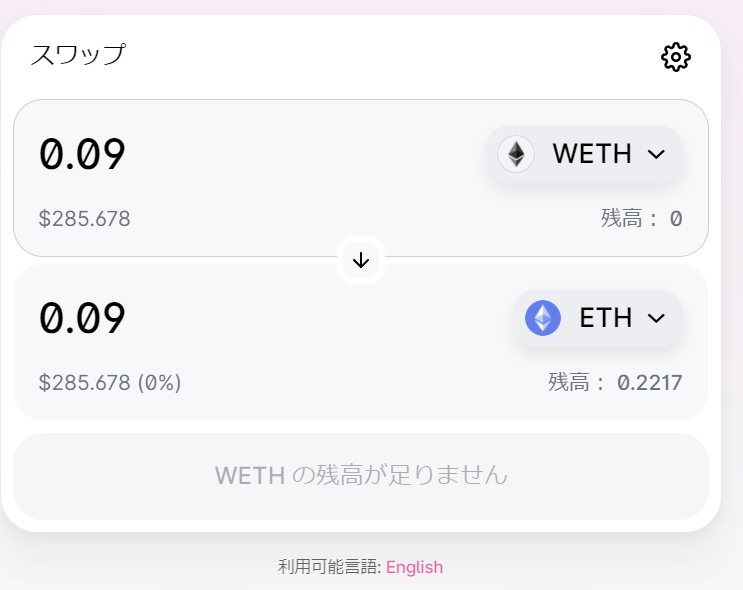Click the $285.678 (0%) output value
The height and width of the screenshot is (590, 743).
point(110,382)
